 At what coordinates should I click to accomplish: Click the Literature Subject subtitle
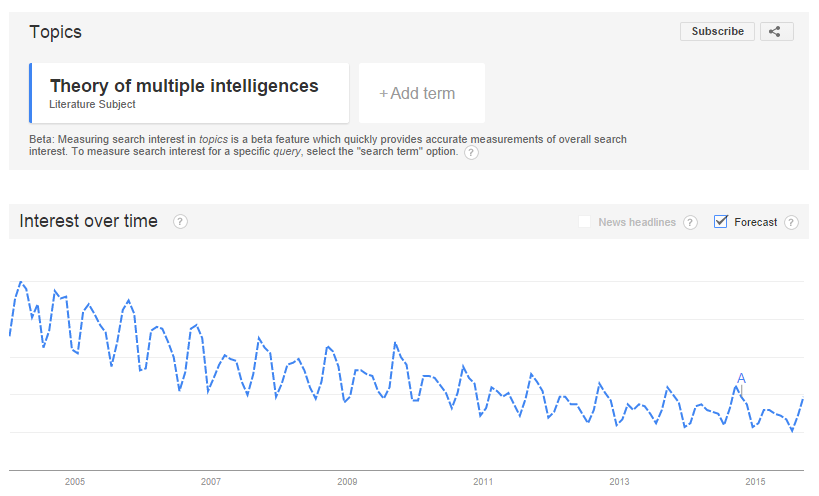tap(92, 104)
